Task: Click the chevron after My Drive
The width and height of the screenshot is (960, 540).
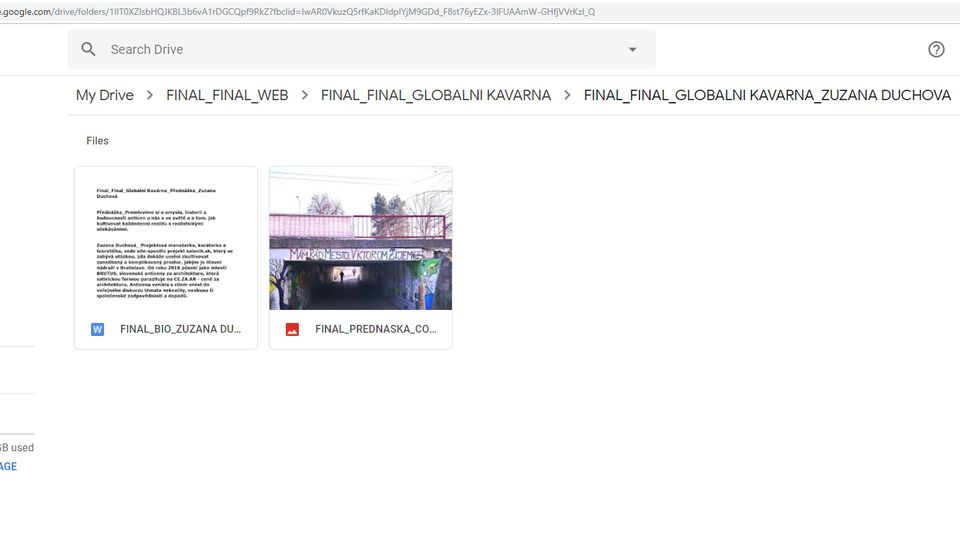Action: click(x=150, y=95)
